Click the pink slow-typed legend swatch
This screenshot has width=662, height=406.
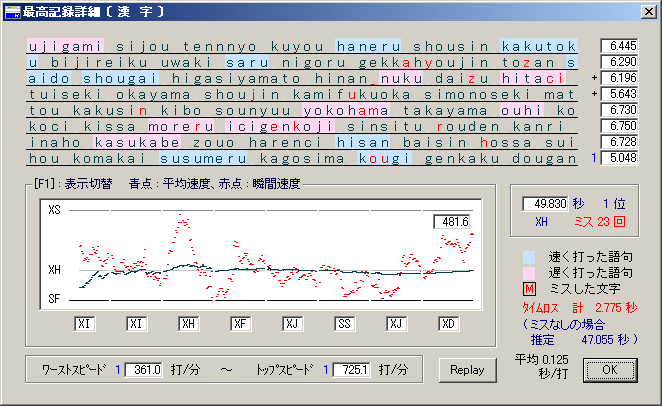(530, 273)
